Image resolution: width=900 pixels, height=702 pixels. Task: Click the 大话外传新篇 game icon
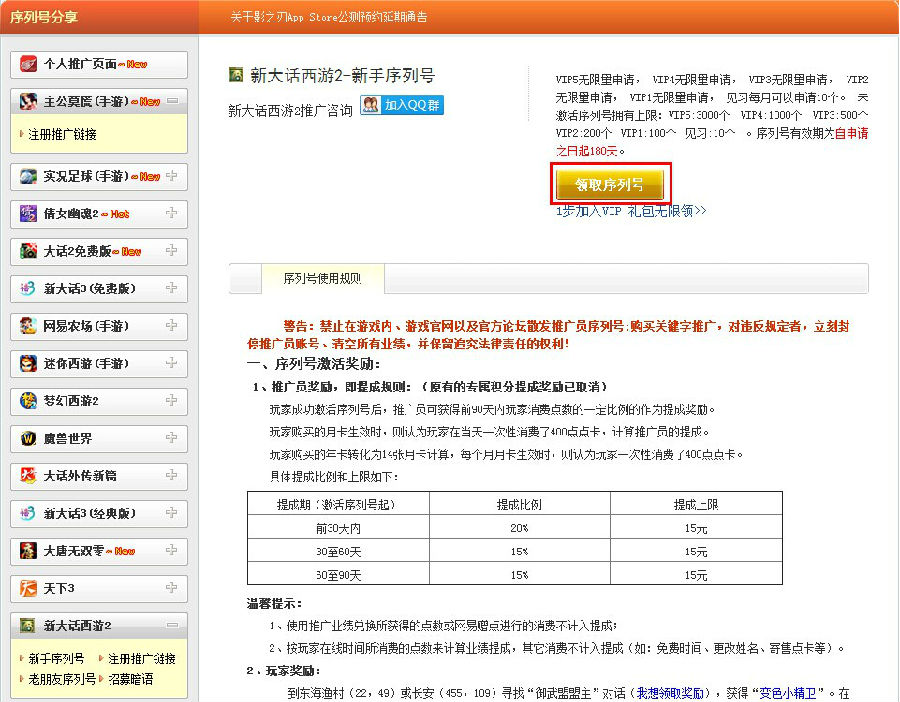point(28,476)
